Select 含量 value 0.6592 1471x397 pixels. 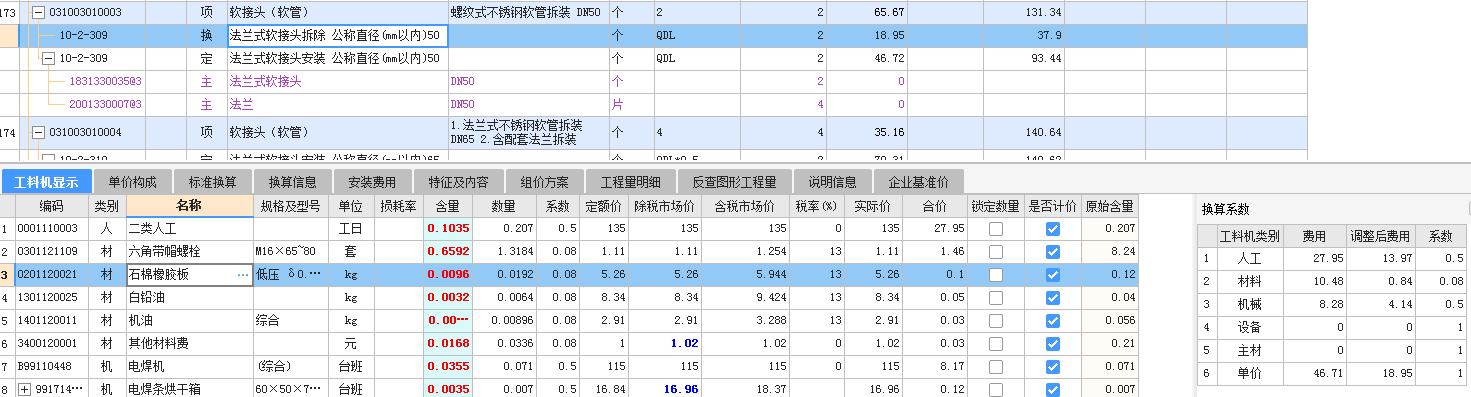448,251
